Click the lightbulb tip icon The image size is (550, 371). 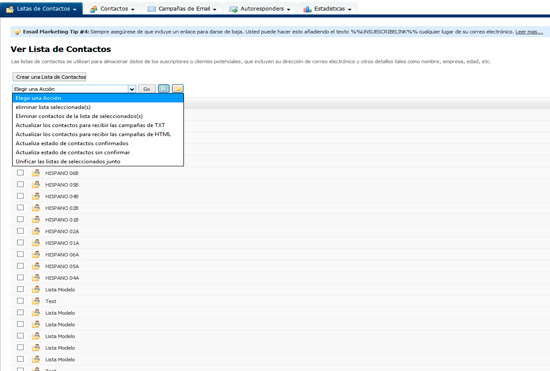tap(17, 32)
